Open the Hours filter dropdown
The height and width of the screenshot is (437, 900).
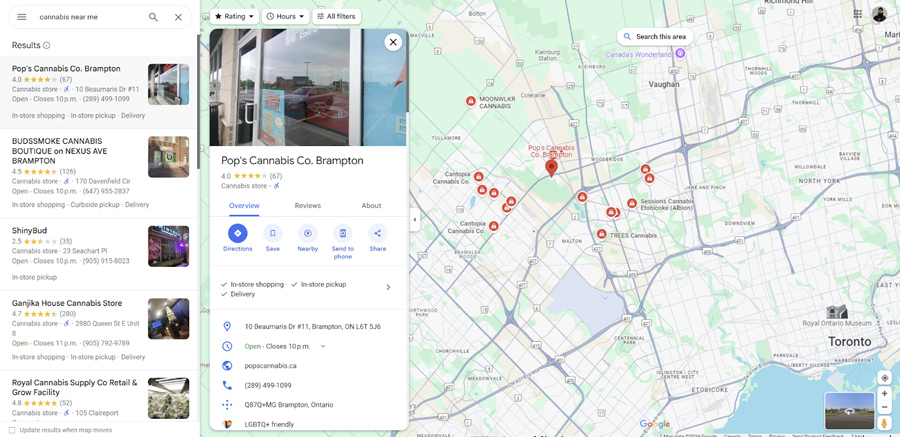[285, 17]
